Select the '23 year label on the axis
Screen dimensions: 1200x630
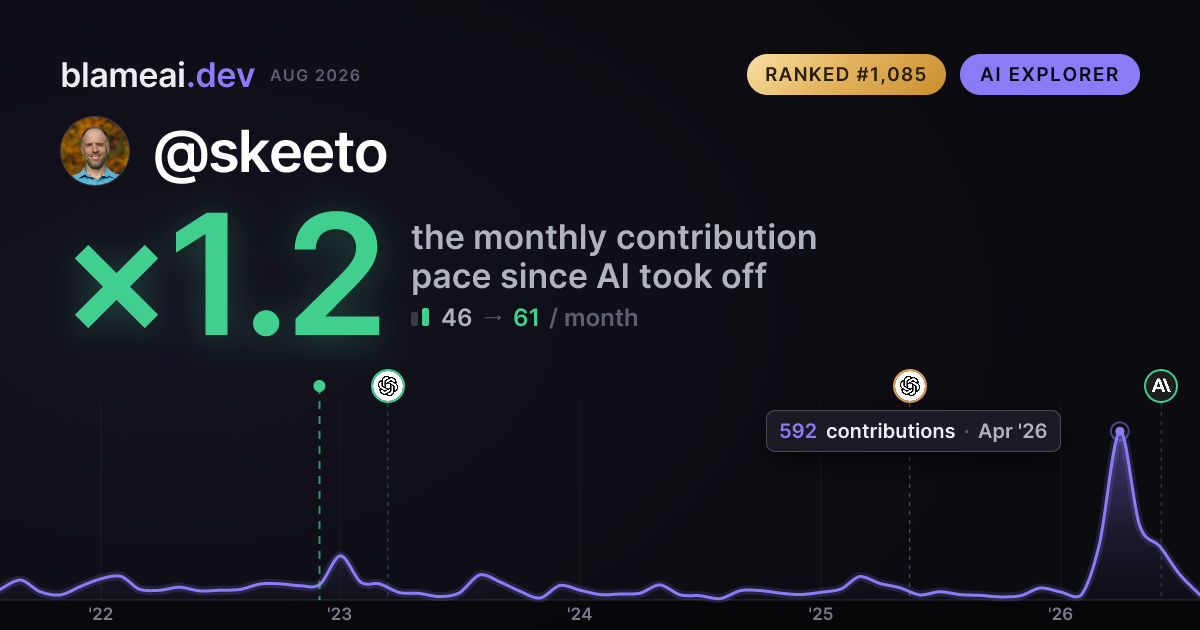coord(340,613)
